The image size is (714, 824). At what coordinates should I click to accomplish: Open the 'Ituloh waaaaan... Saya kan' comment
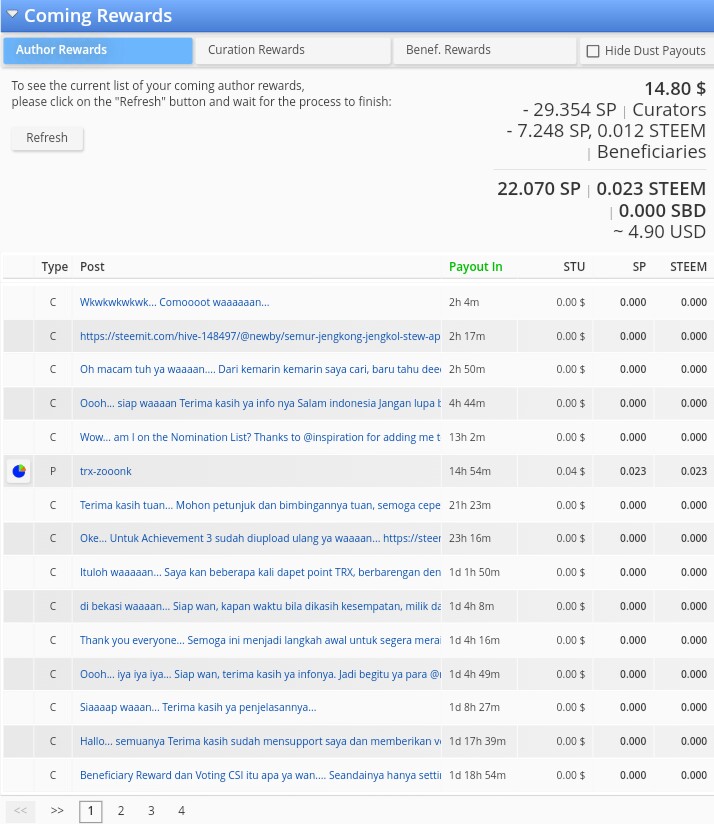(x=260, y=572)
